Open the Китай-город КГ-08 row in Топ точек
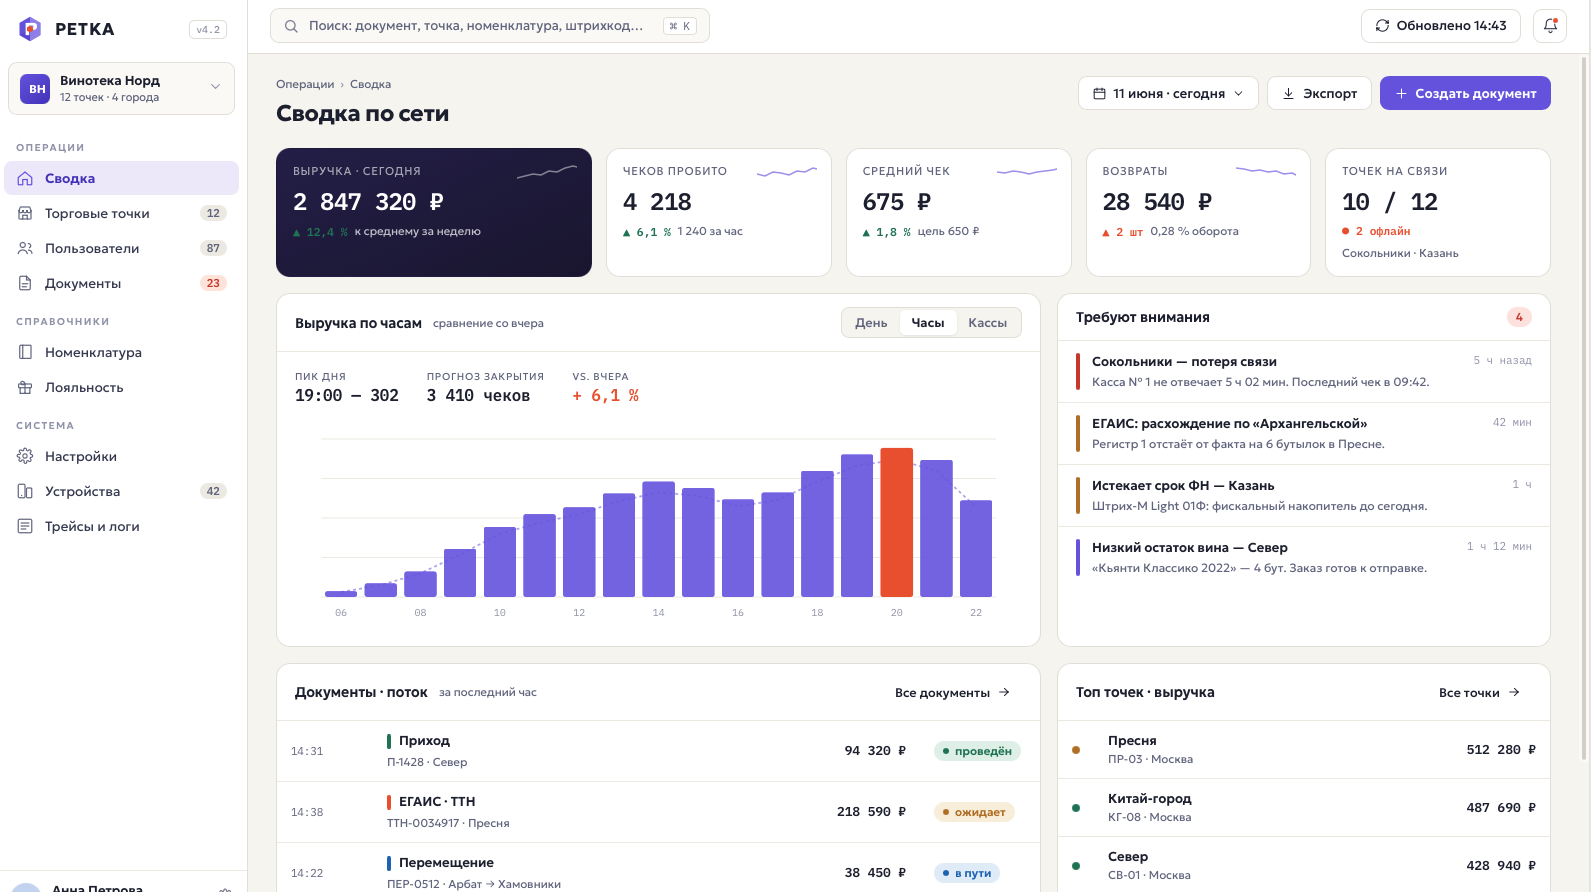The height and width of the screenshot is (892, 1591). pos(1304,808)
